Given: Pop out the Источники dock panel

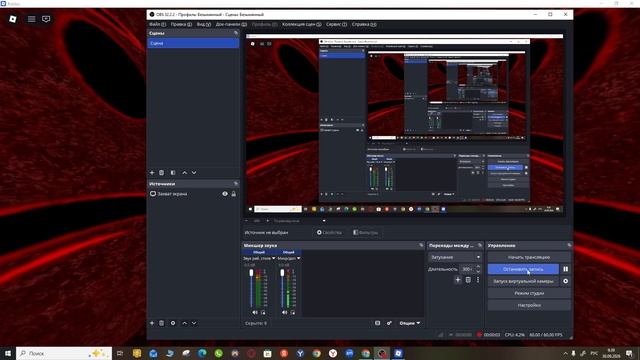Looking at the screenshot, I should tap(236, 184).
